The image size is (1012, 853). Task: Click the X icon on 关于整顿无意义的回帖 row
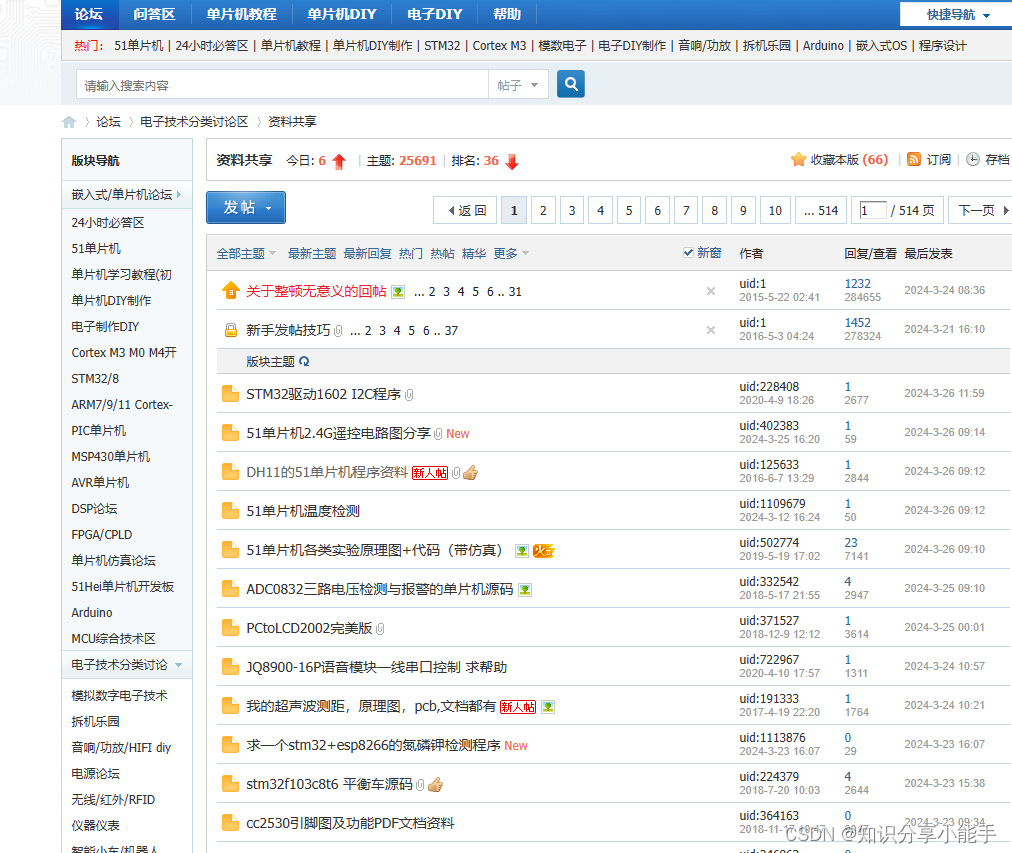pyautogui.click(x=711, y=291)
